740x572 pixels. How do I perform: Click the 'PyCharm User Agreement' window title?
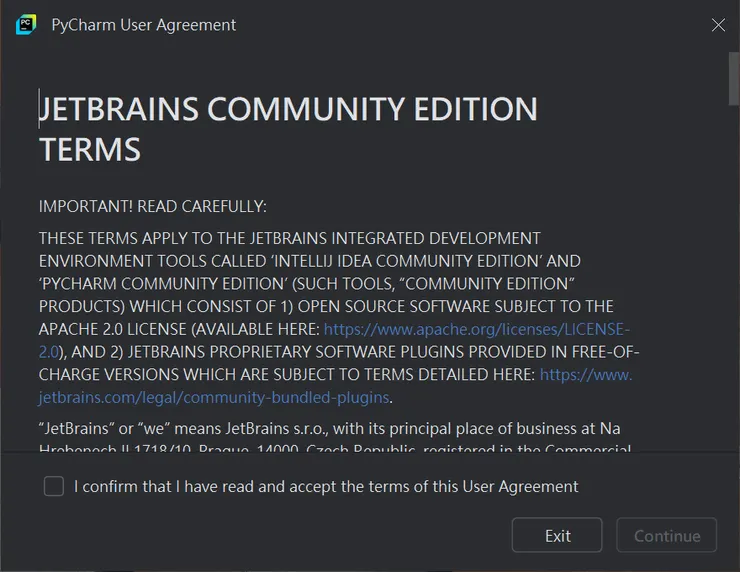pyautogui.click(x=144, y=25)
